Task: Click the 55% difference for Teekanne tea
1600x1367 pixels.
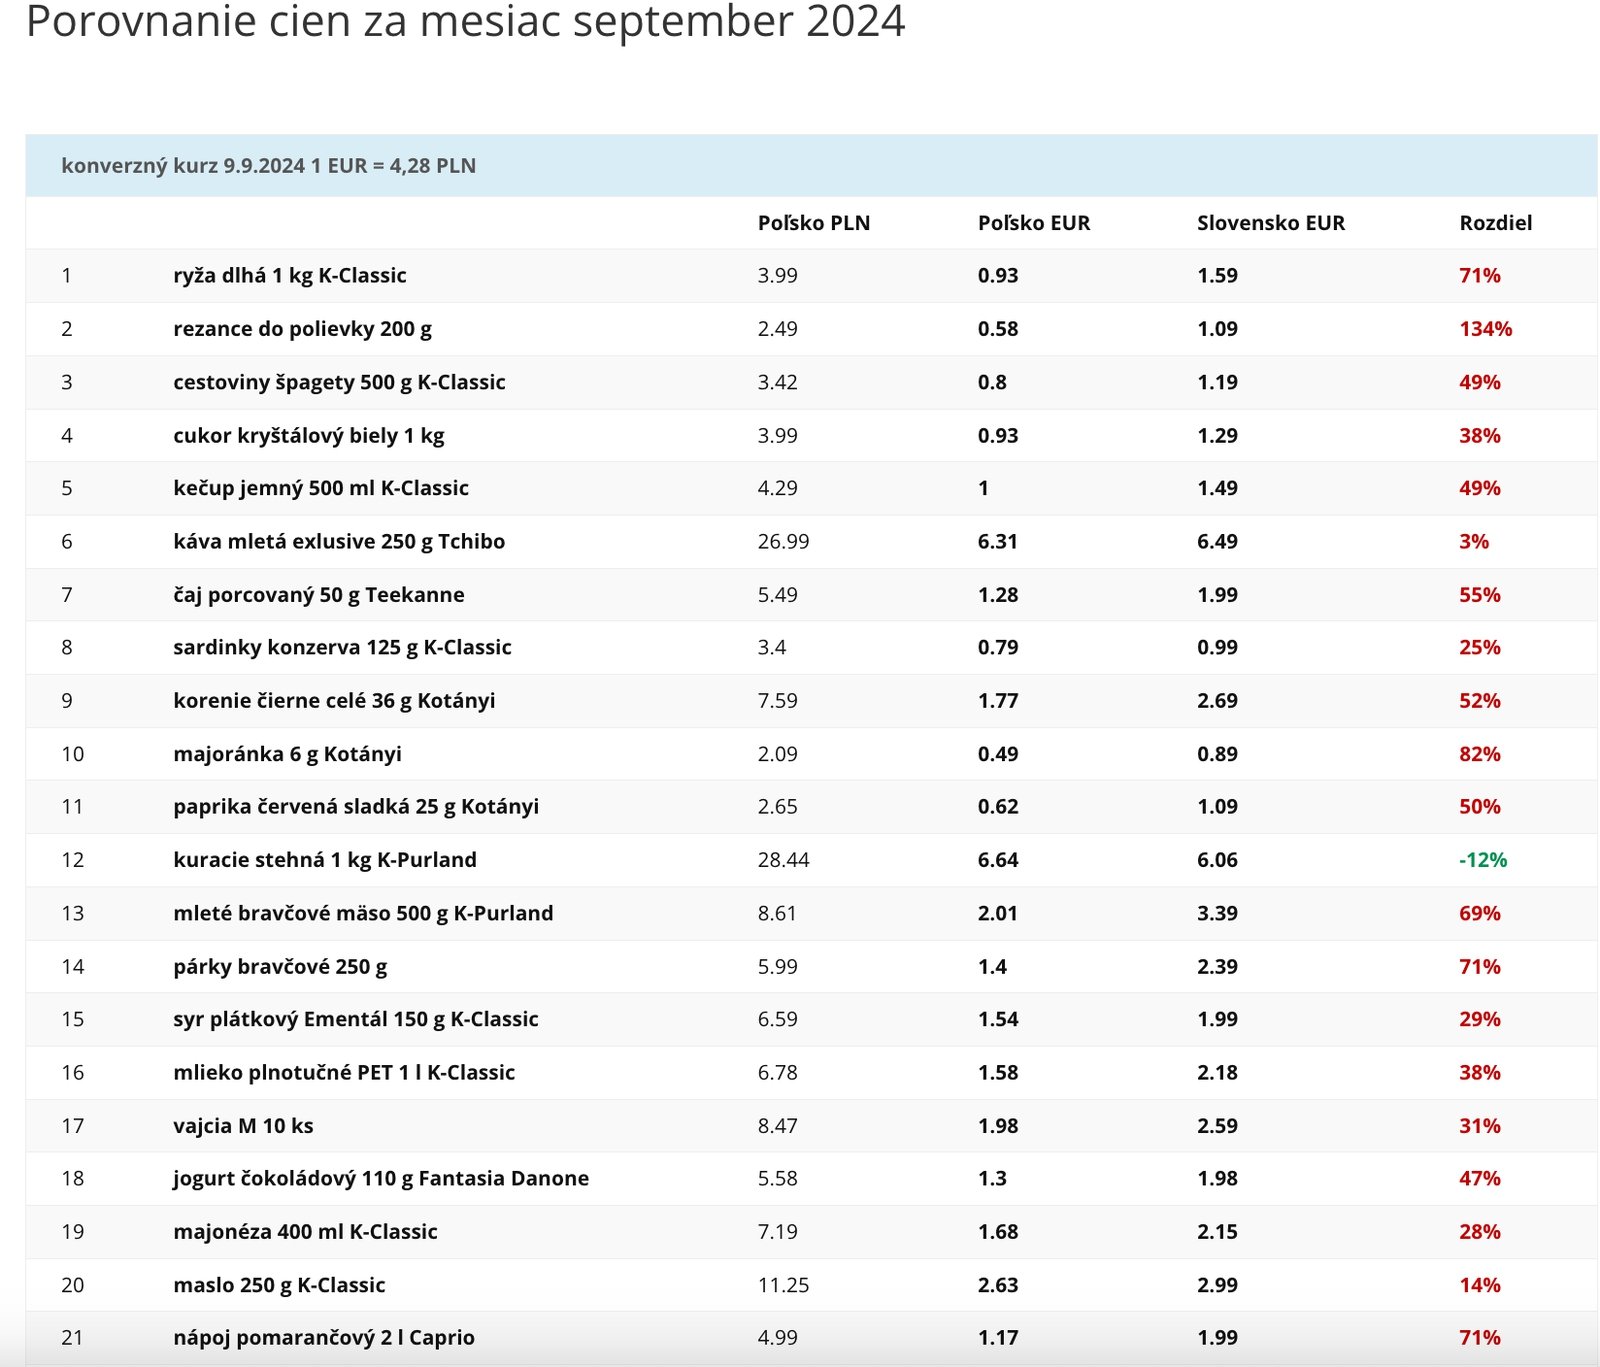Action: coord(1480,595)
